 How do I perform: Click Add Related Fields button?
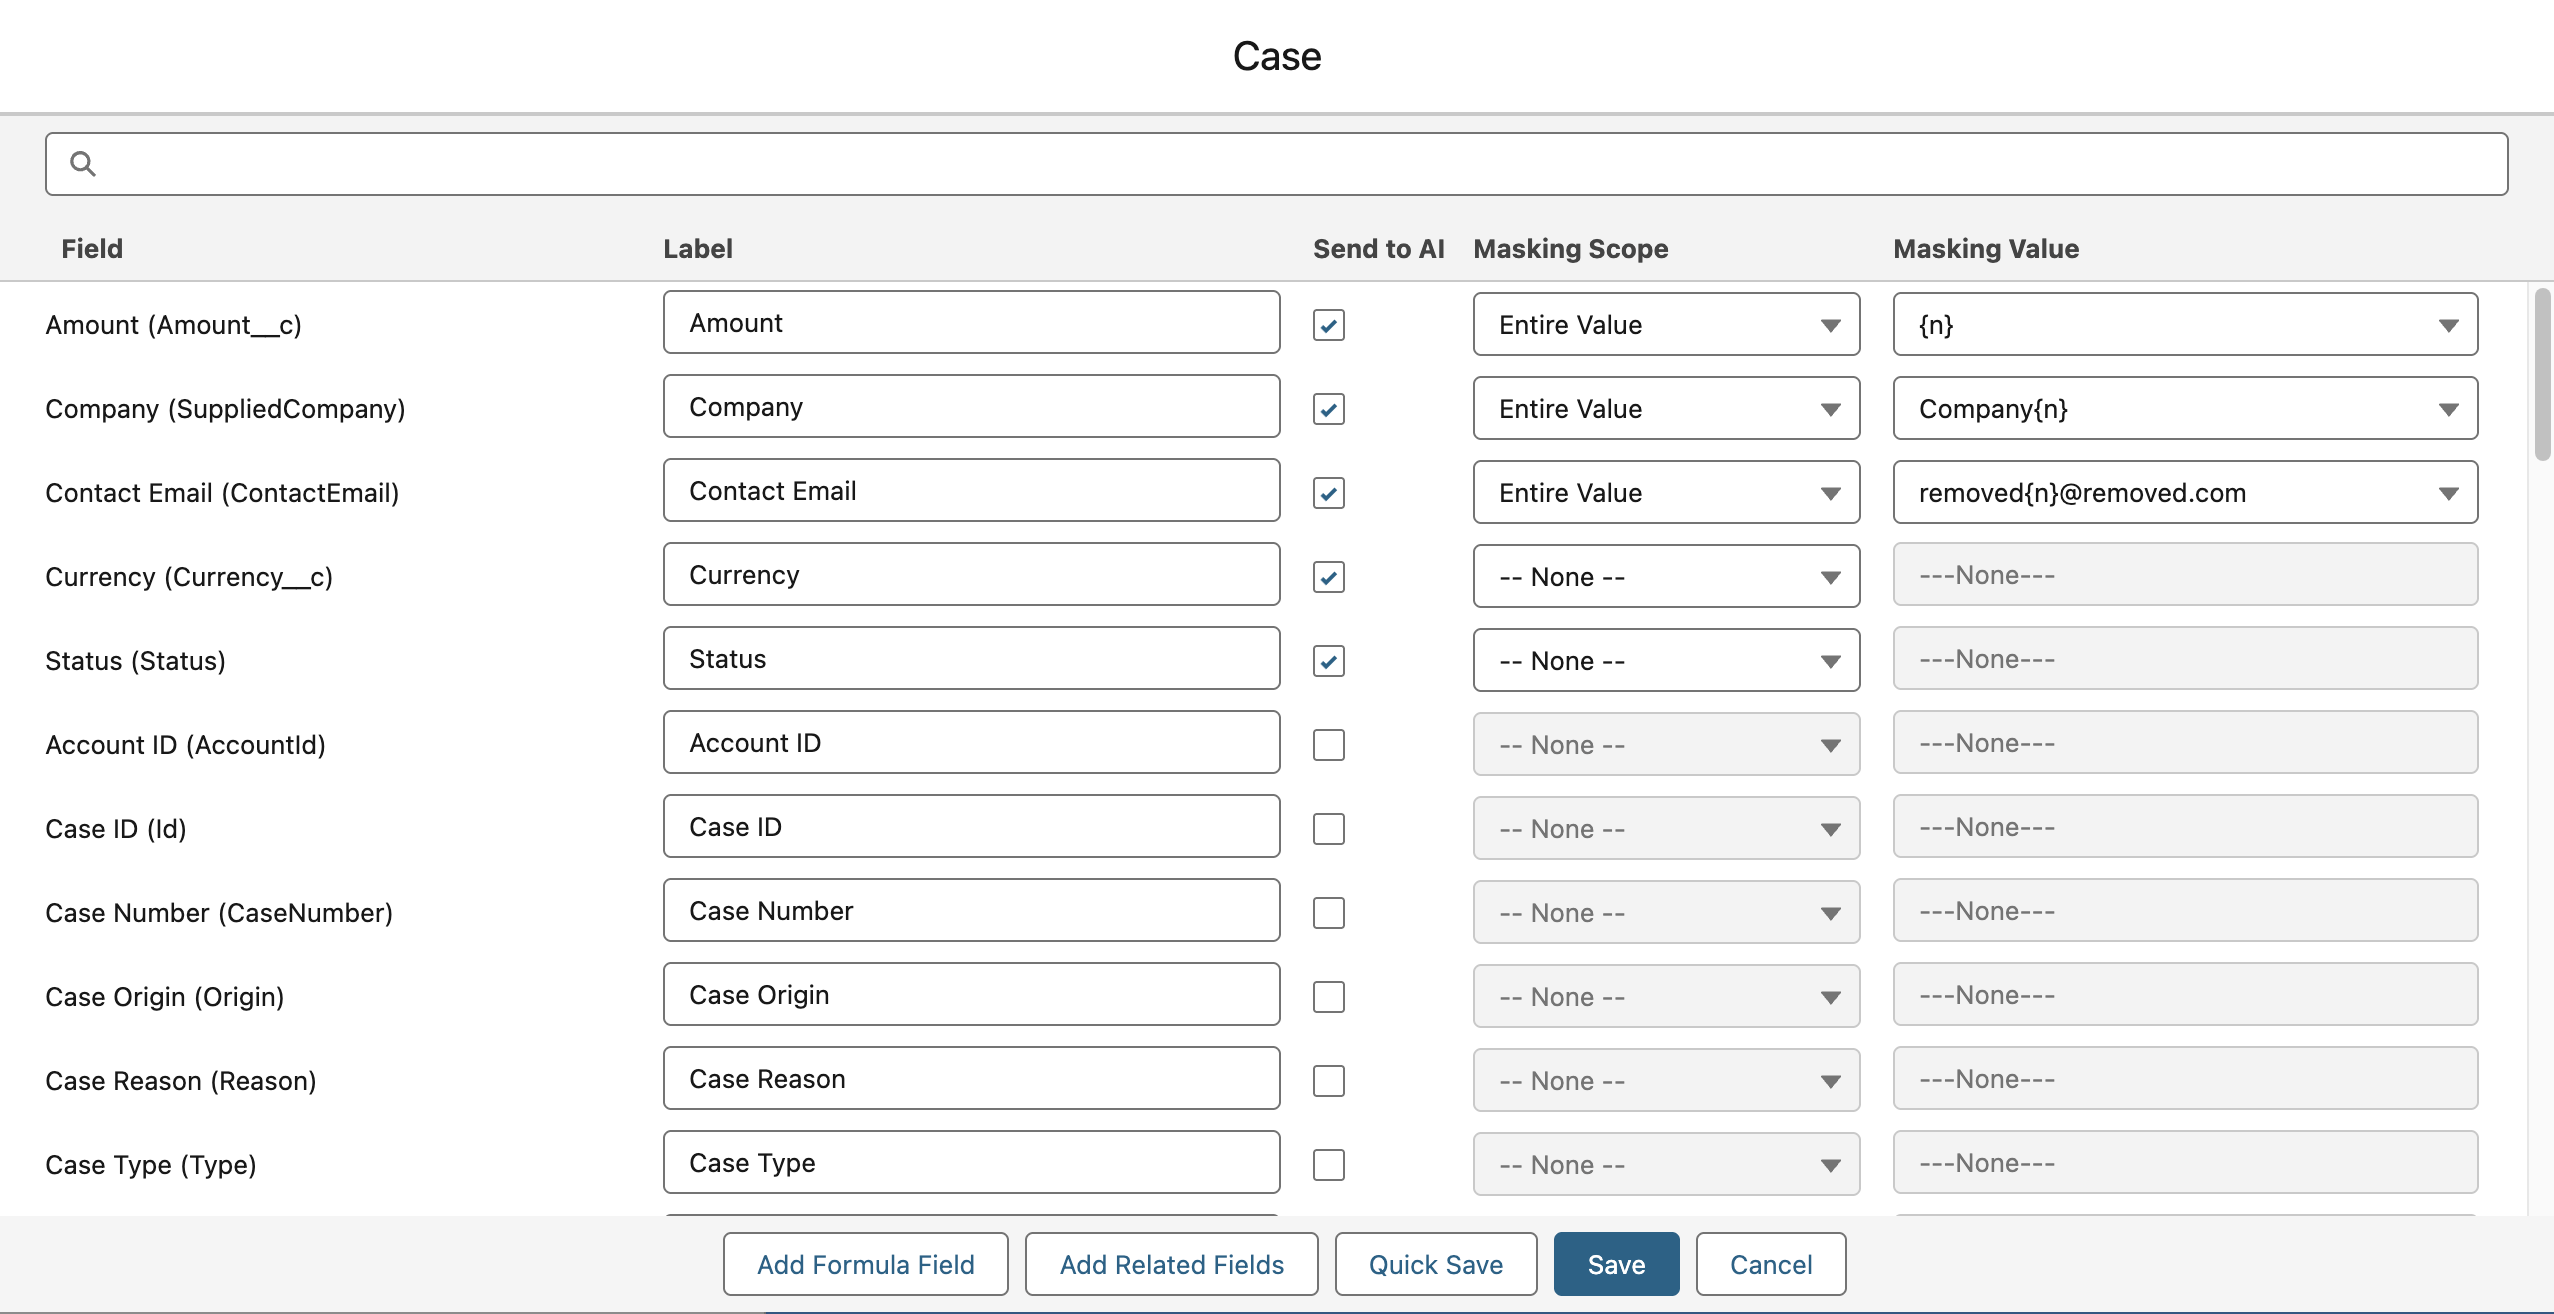(1171, 1265)
